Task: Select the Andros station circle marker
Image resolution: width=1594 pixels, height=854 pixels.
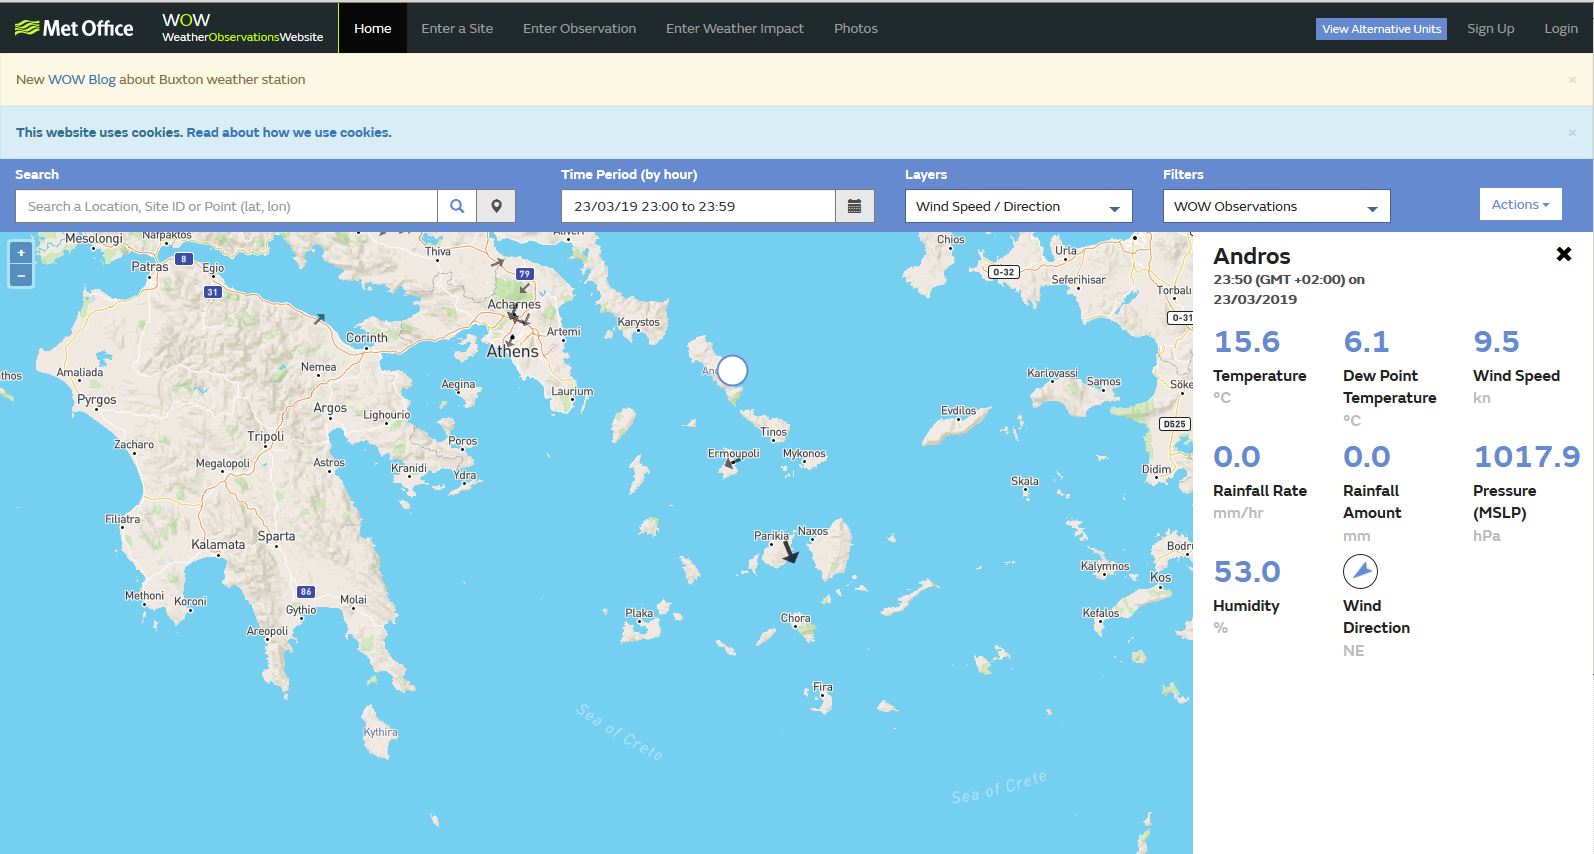Action: (733, 371)
